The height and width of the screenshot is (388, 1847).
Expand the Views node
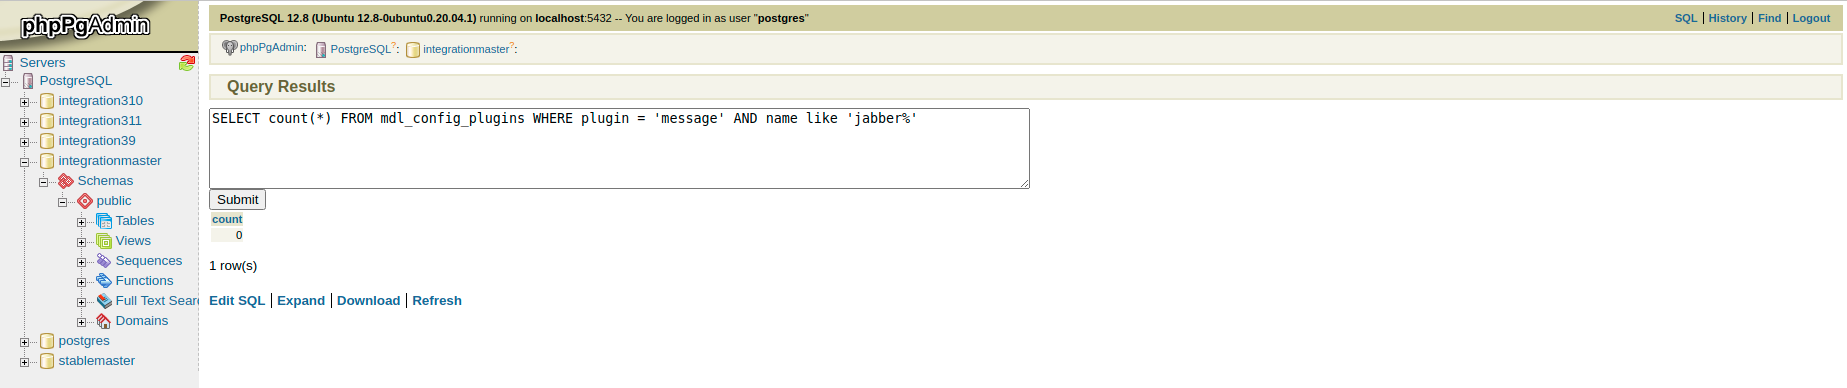81,242
